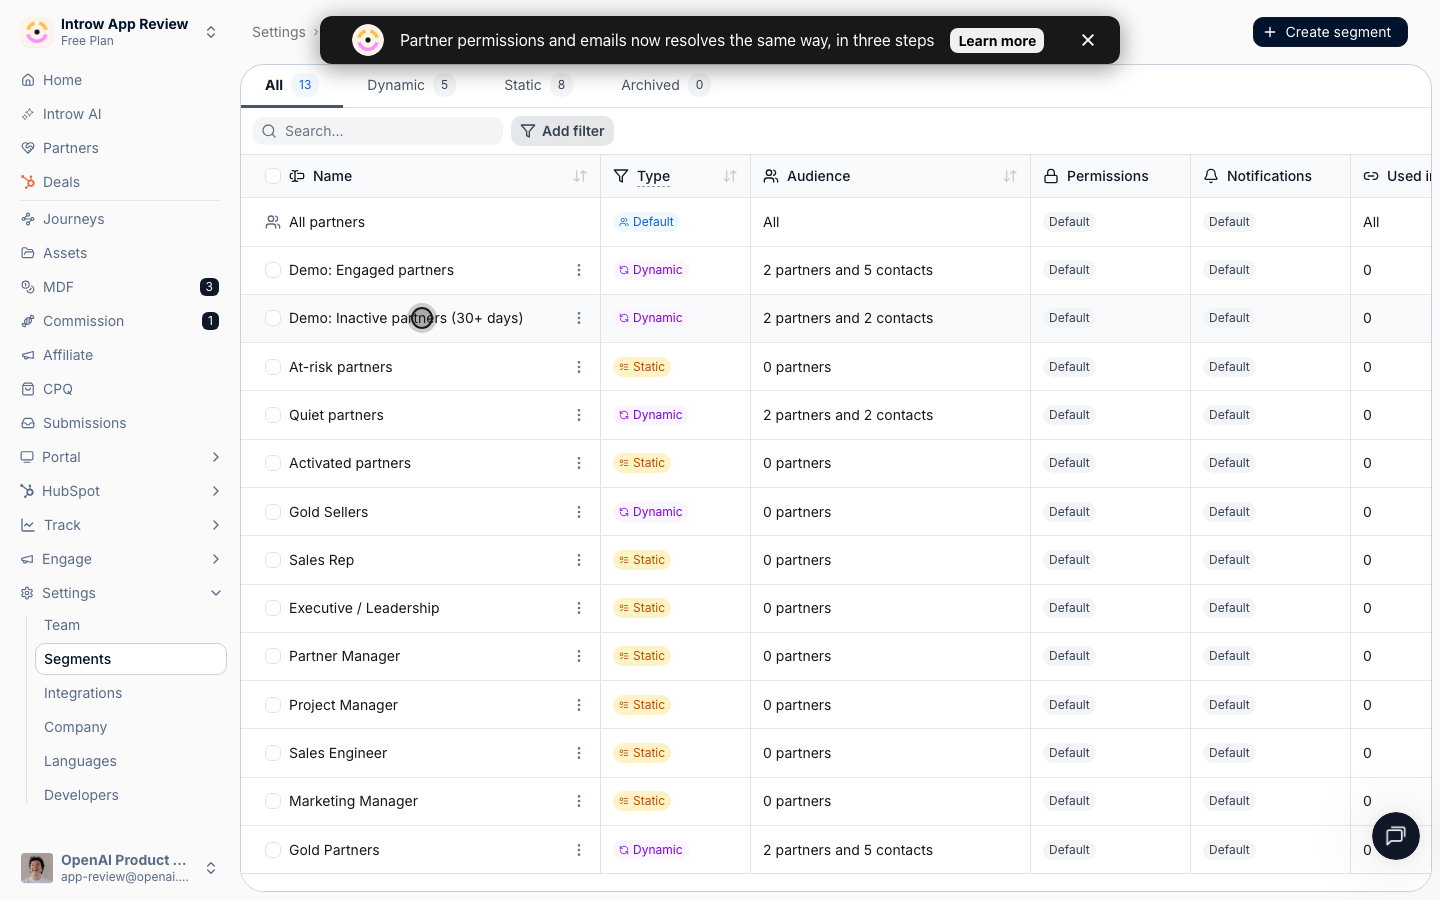Viewport: 1440px width, 900px height.
Task: Open OpenAI Product account menu
Action: (x=120, y=868)
